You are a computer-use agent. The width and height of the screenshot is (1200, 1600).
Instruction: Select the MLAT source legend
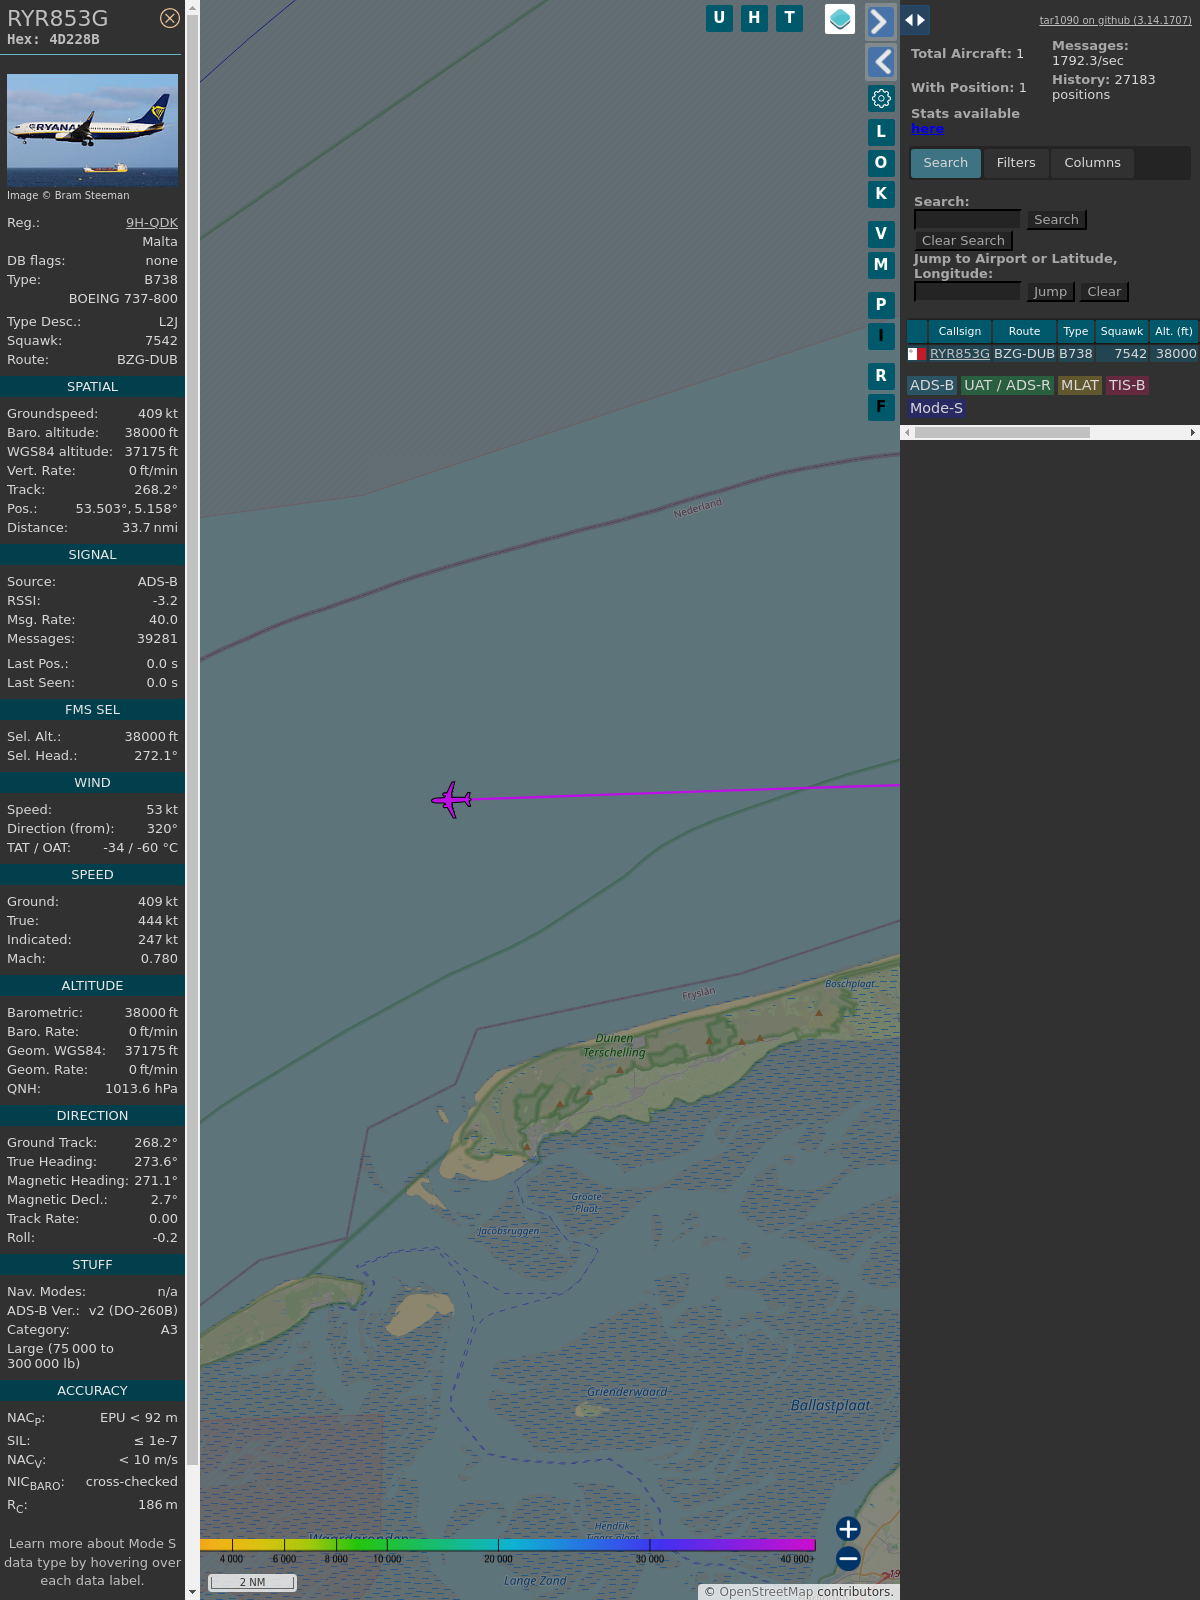1080,386
